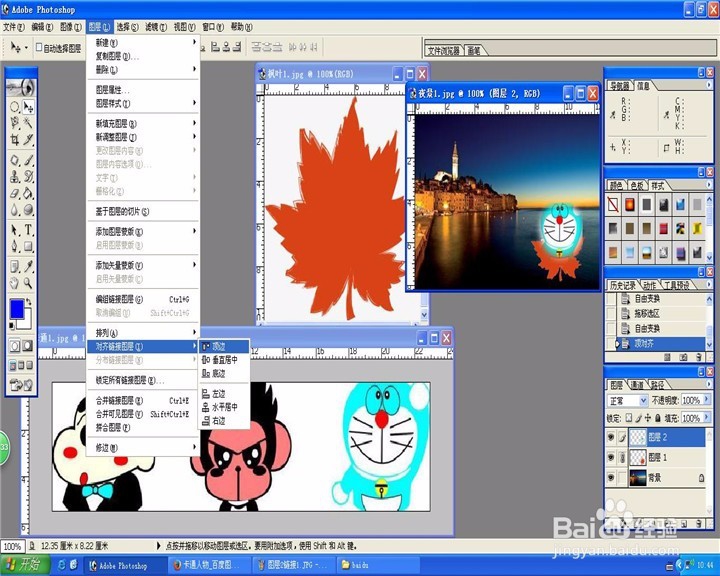Image resolution: width=720 pixels, height=576 pixels.
Task: Jump to ImageReady icon
Action: (x=22, y=385)
